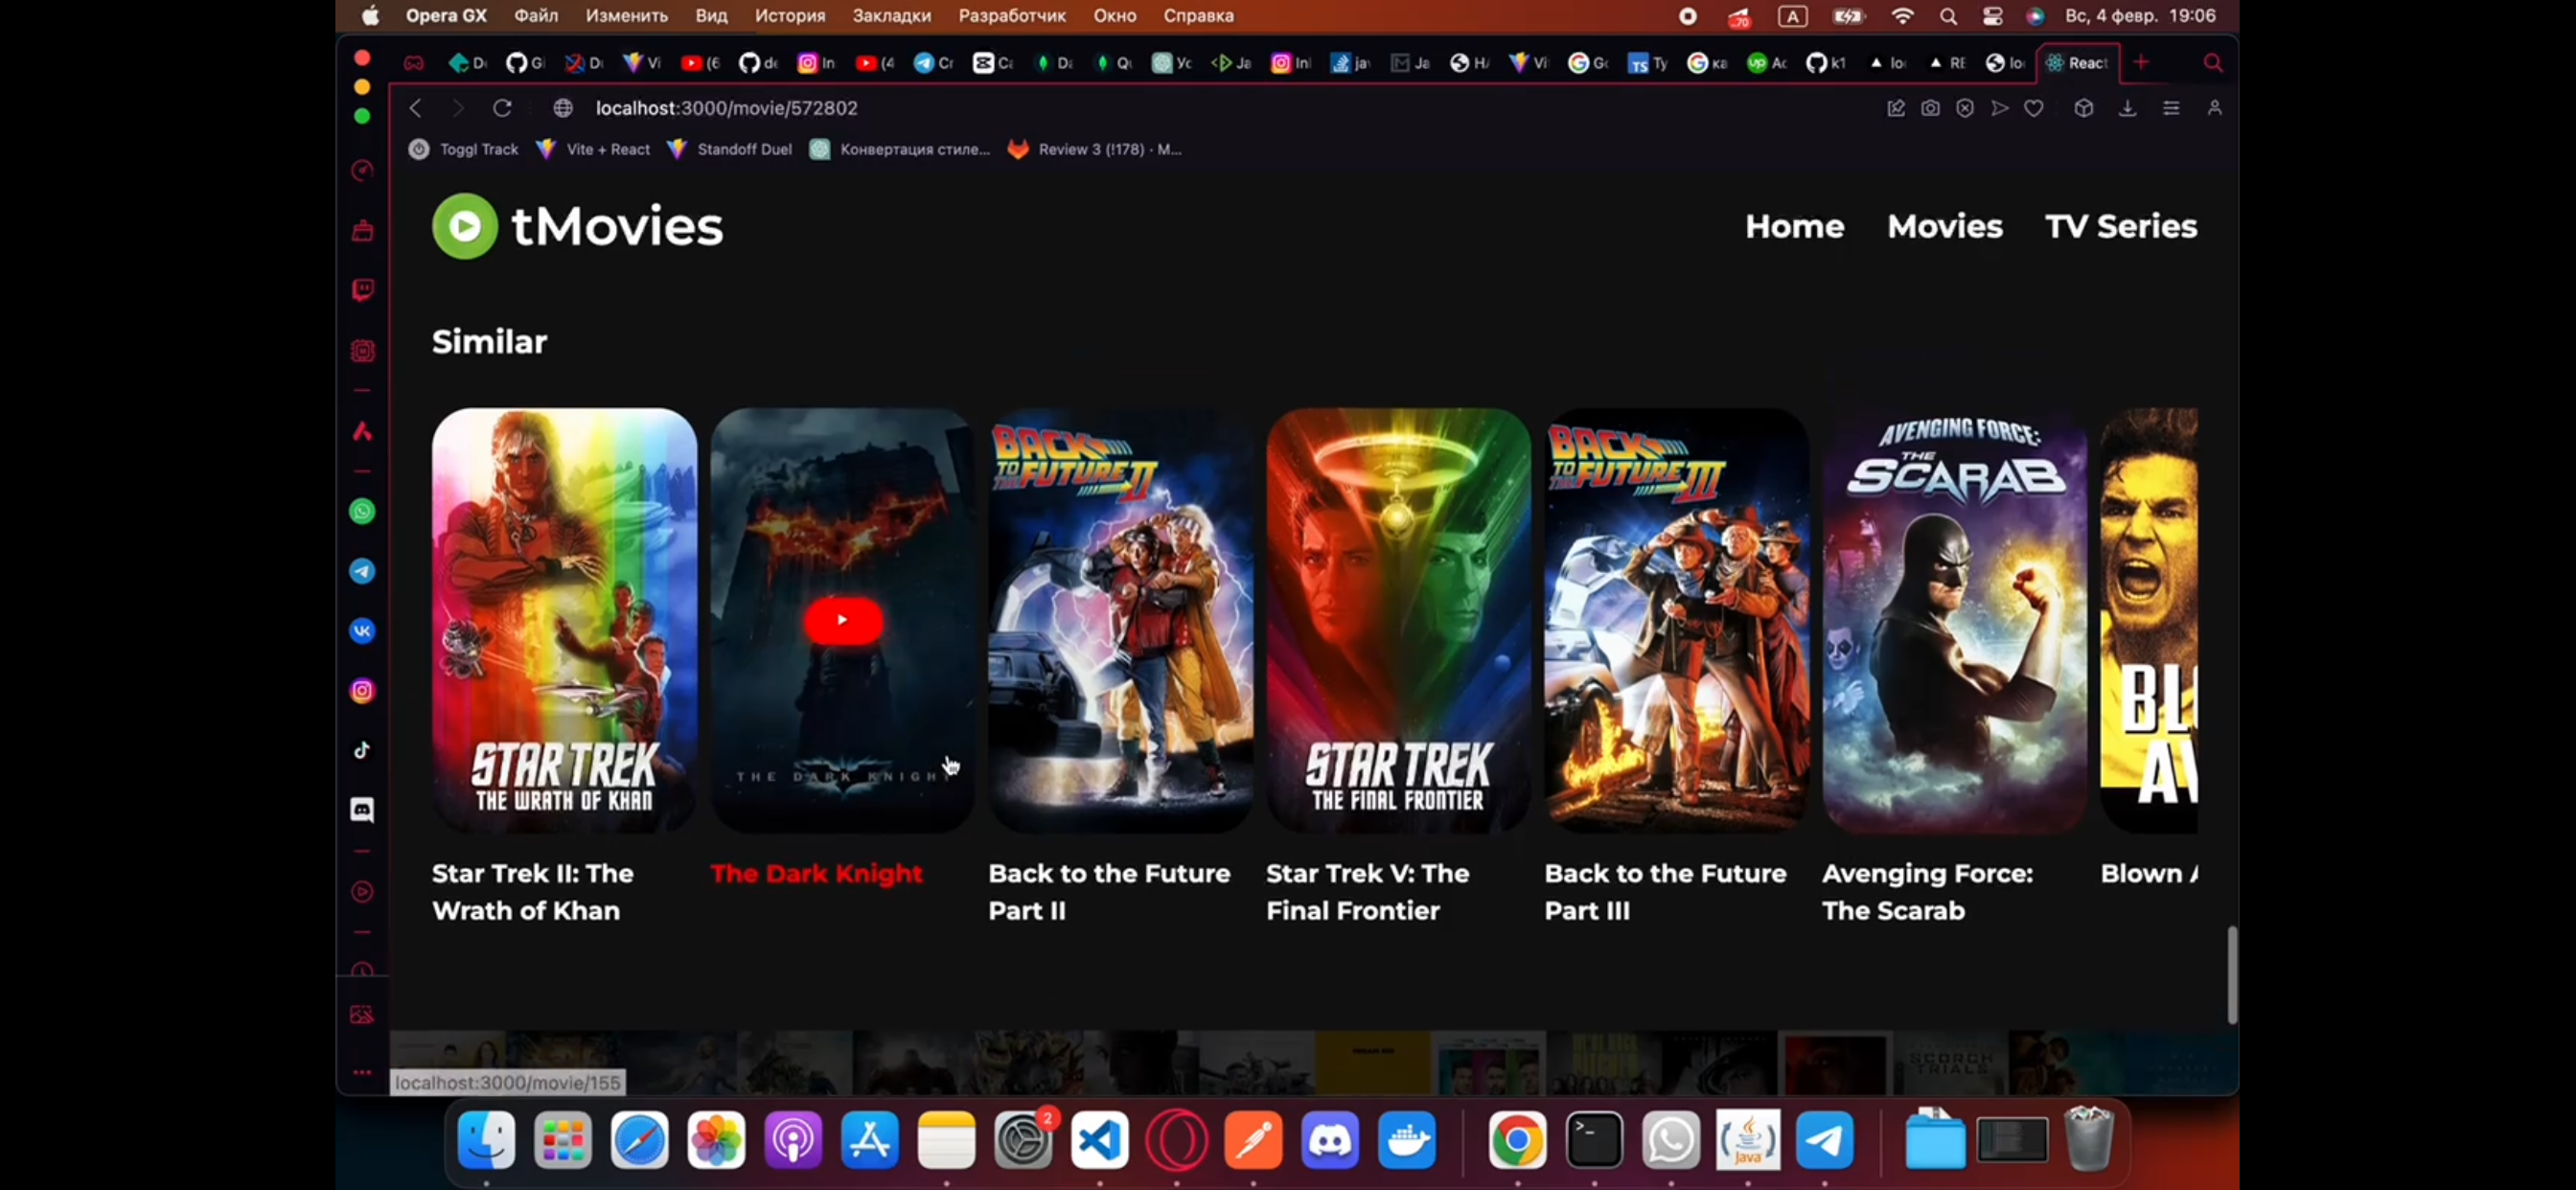Image resolution: width=2576 pixels, height=1190 pixels.
Task: Go back with browser back arrow
Action: tap(415, 108)
